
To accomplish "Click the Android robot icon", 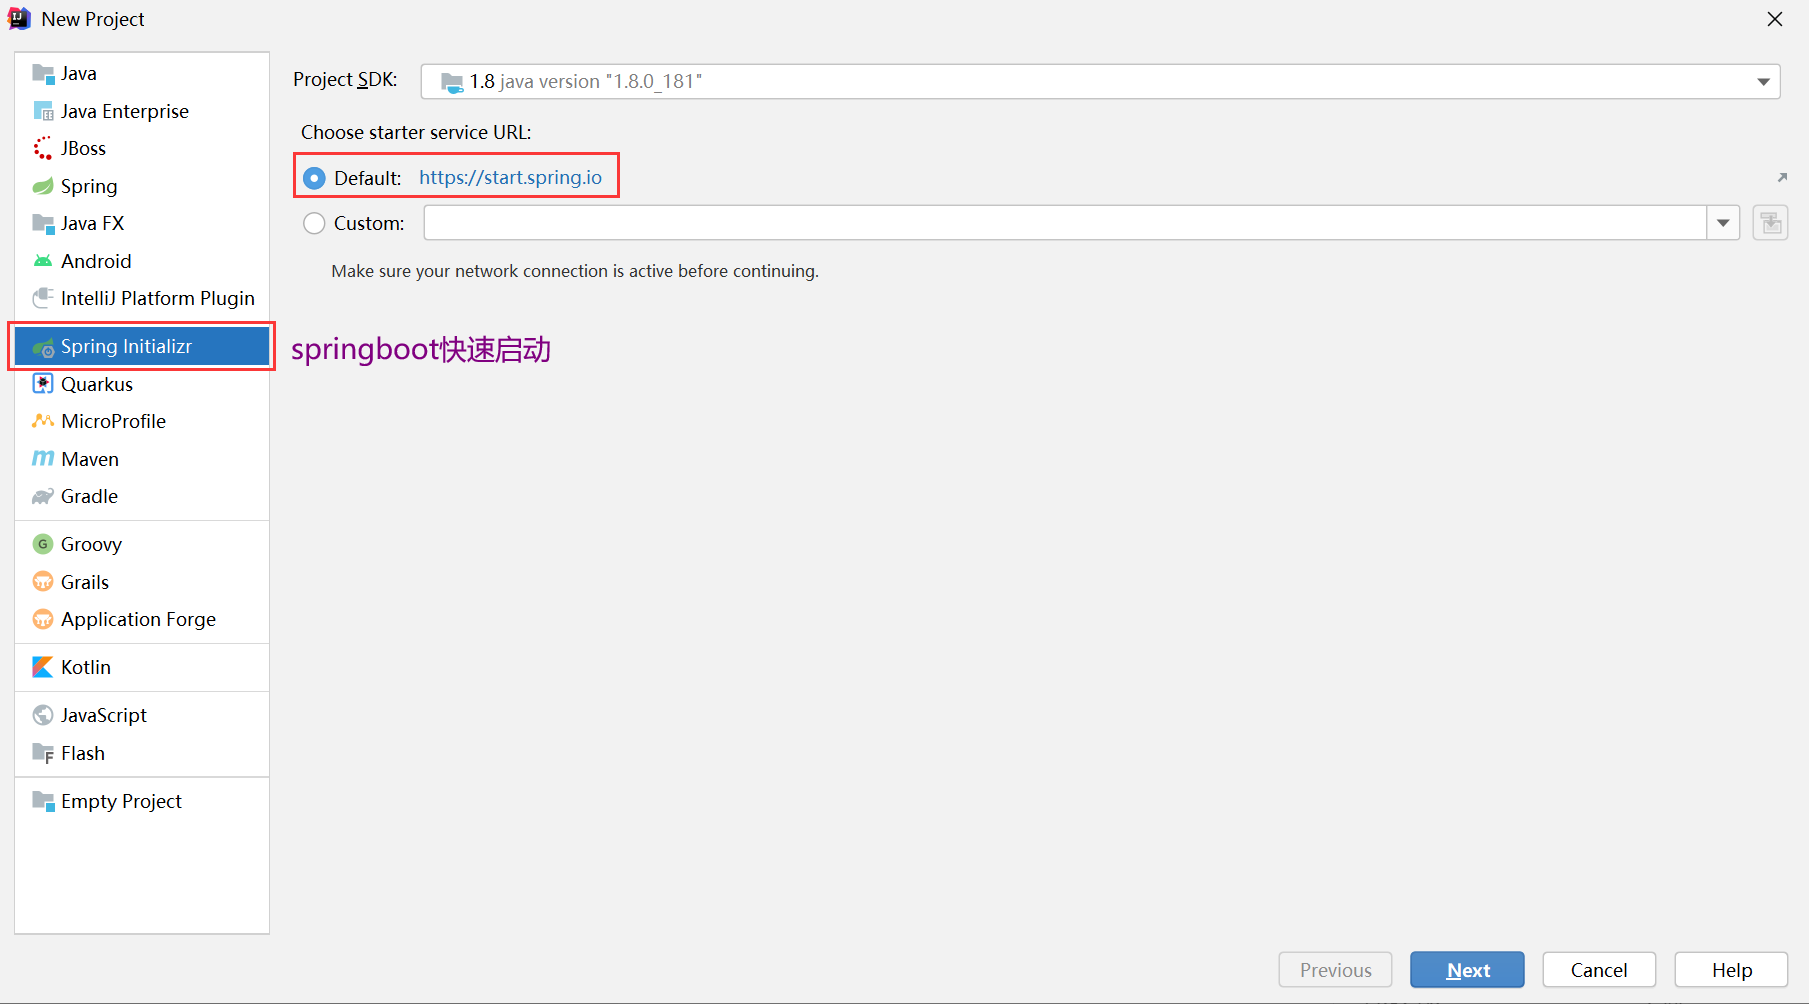I will tap(43, 261).
